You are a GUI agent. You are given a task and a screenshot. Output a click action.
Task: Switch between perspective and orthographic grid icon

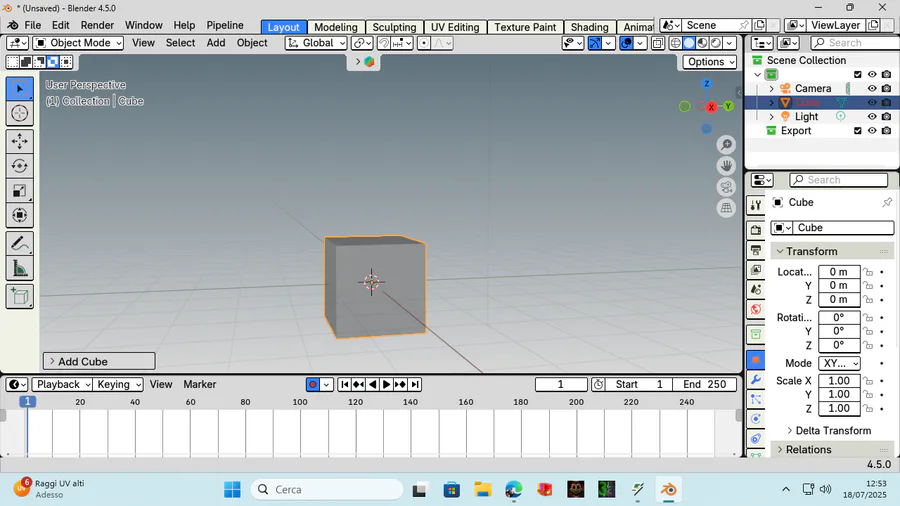[726, 208]
